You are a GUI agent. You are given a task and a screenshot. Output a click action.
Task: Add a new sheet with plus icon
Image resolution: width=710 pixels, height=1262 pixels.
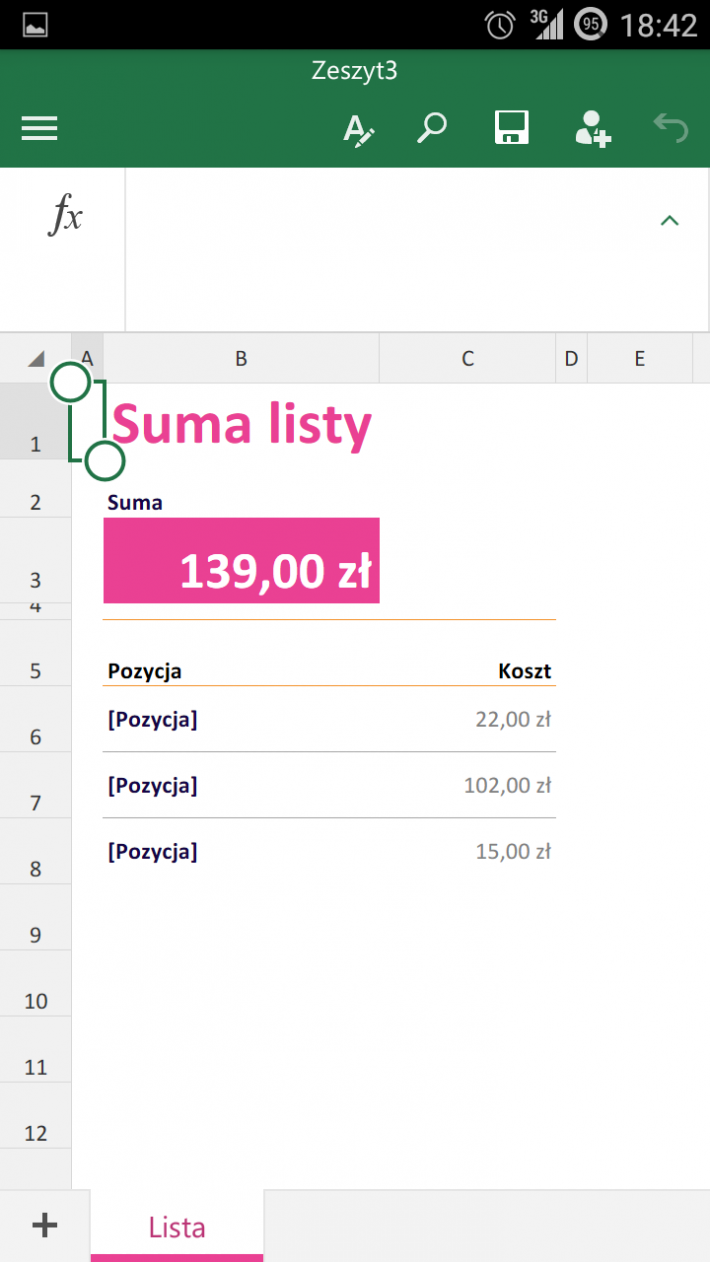pyautogui.click(x=44, y=1225)
